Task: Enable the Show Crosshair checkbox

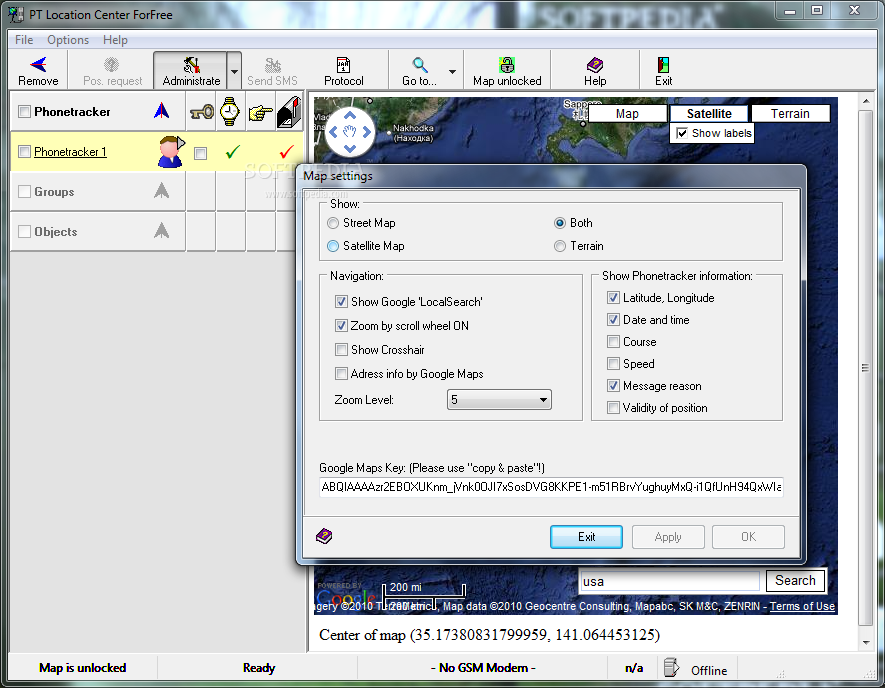Action: (341, 349)
